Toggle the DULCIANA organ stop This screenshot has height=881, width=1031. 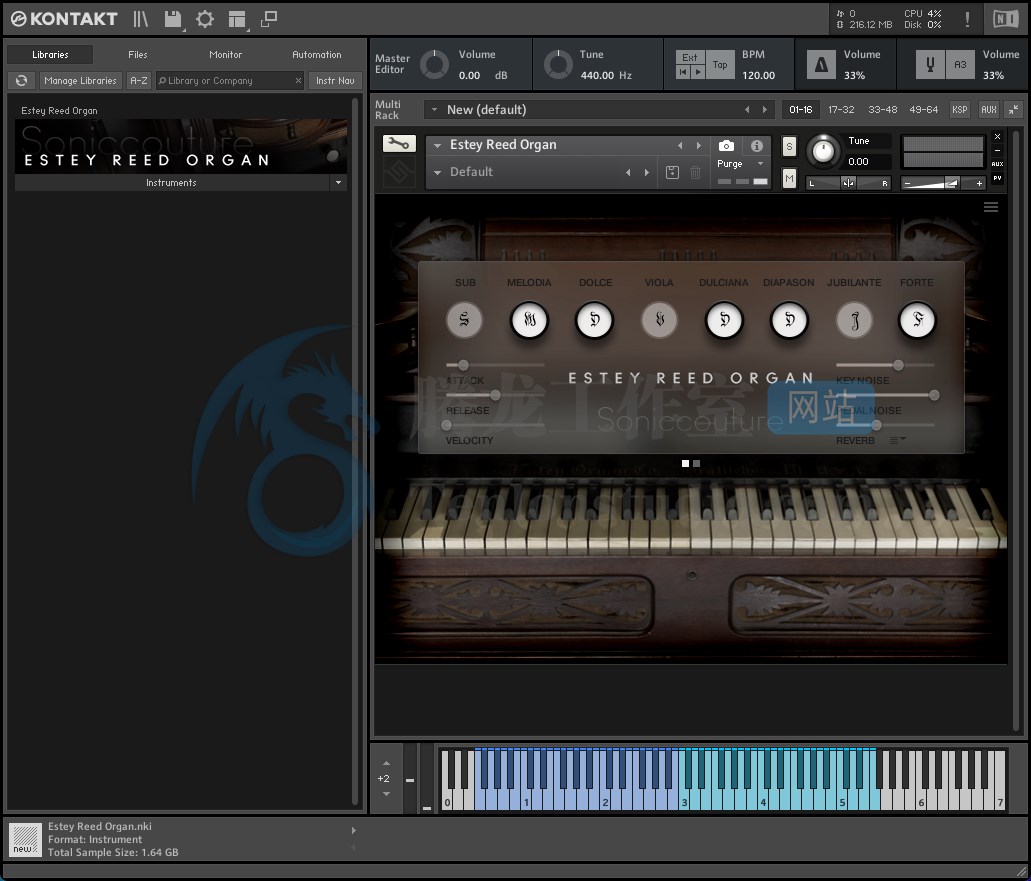click(x=724, y=320)
